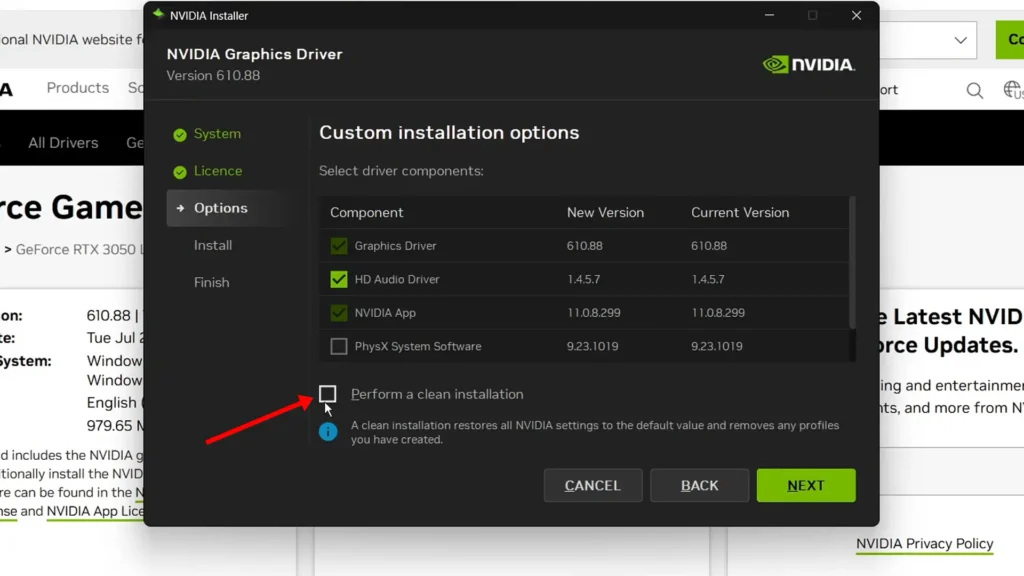
Task: Open the search icon on NVIDIA website
Action: coord(974,90)
